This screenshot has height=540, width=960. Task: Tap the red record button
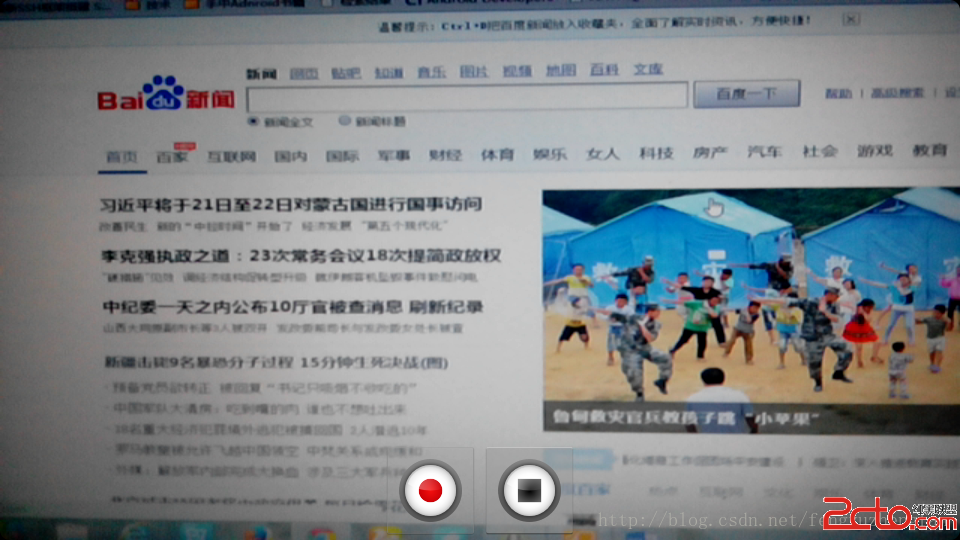(430, 490)
